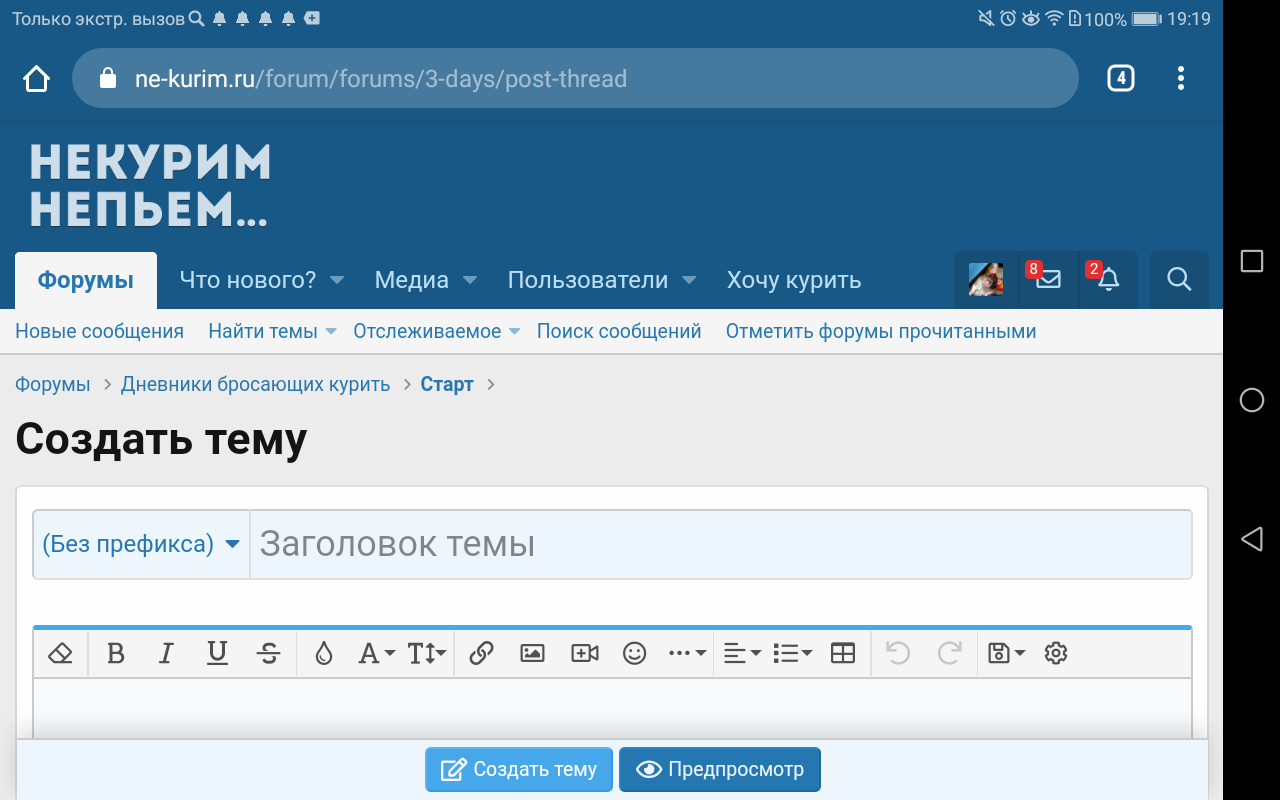Open the Что нового? menu
This screenshot has width=1280, height=800.
(251, 280)
